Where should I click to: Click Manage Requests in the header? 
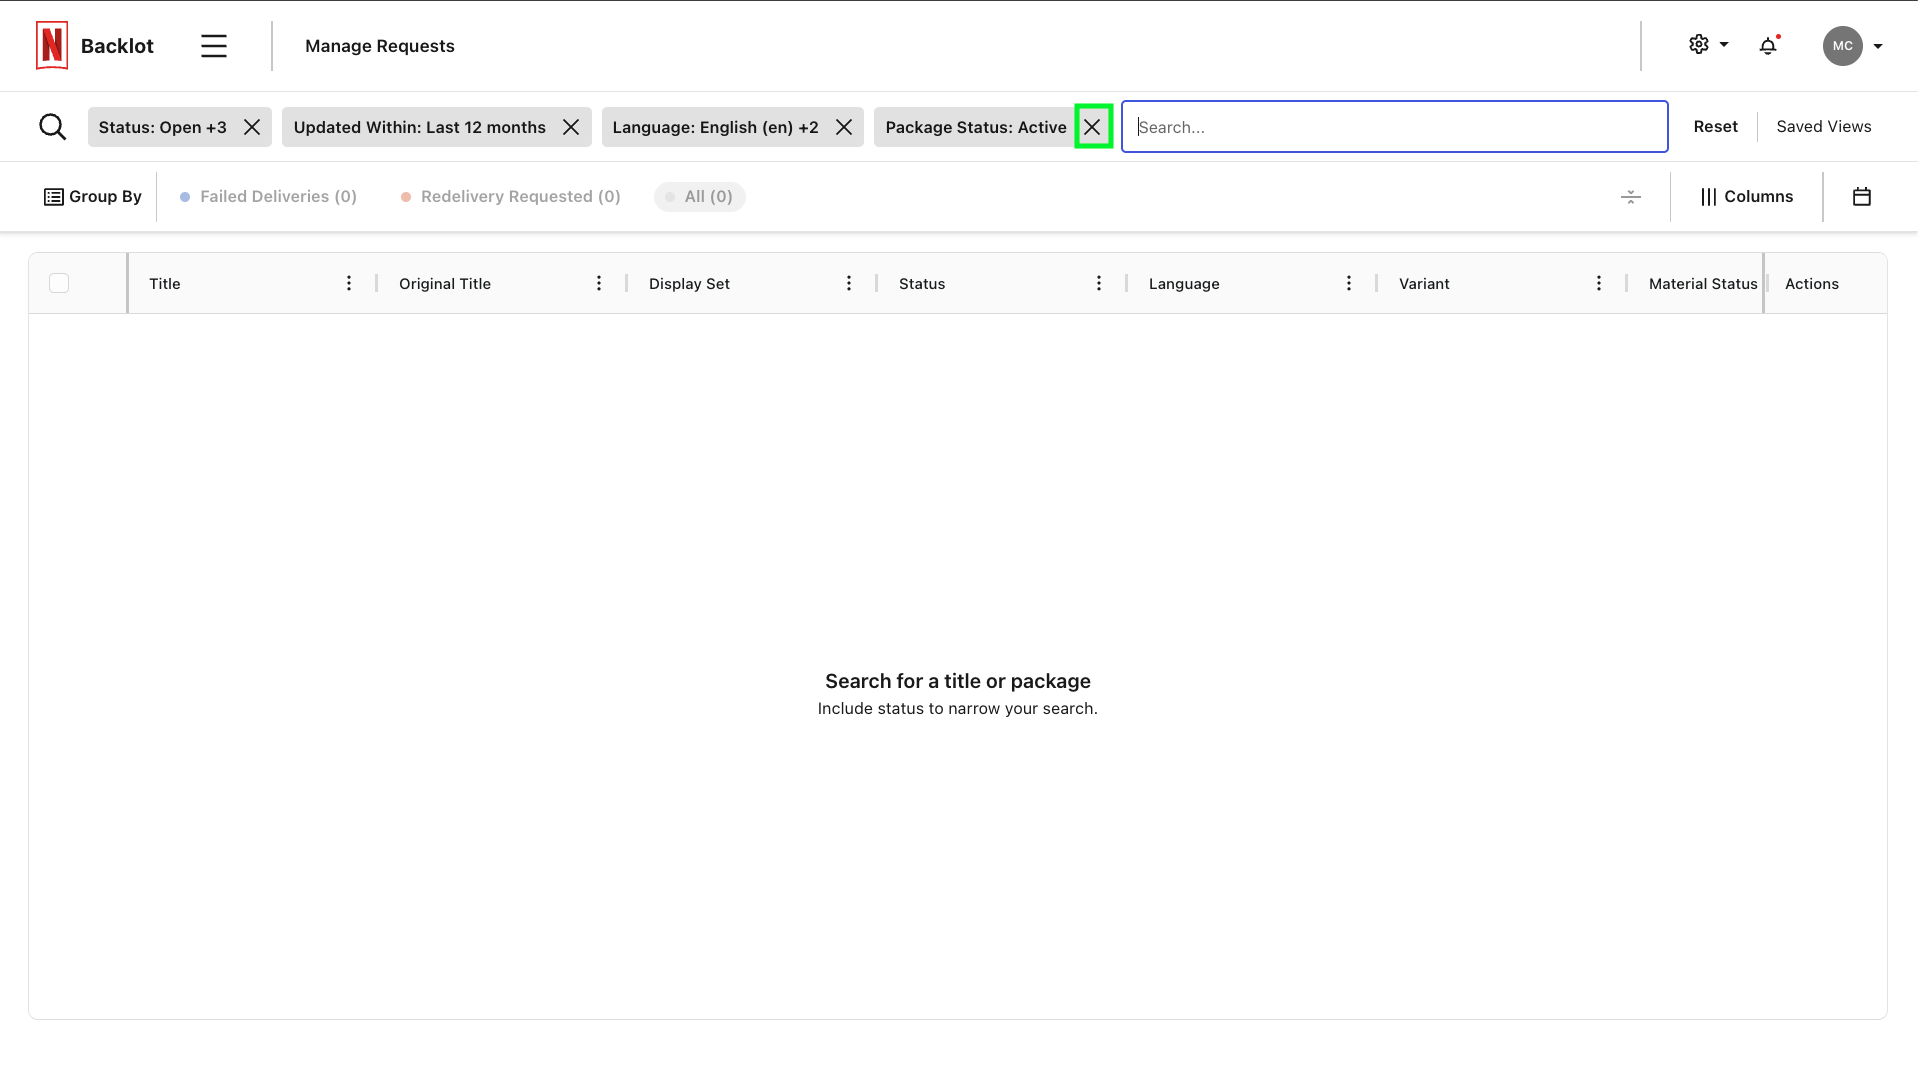pyautogui.click(x=380, y=46)
